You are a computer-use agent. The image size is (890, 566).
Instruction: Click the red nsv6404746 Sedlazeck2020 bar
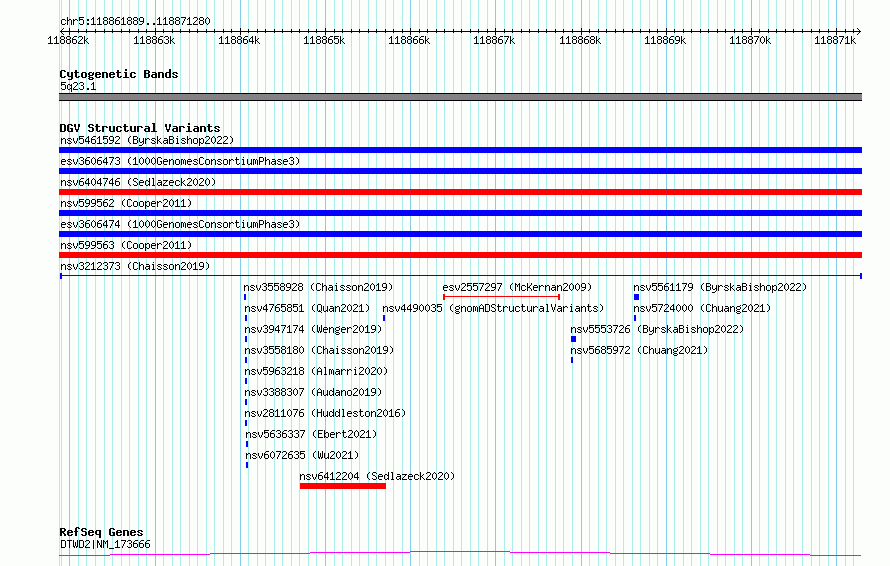[460, 192]
